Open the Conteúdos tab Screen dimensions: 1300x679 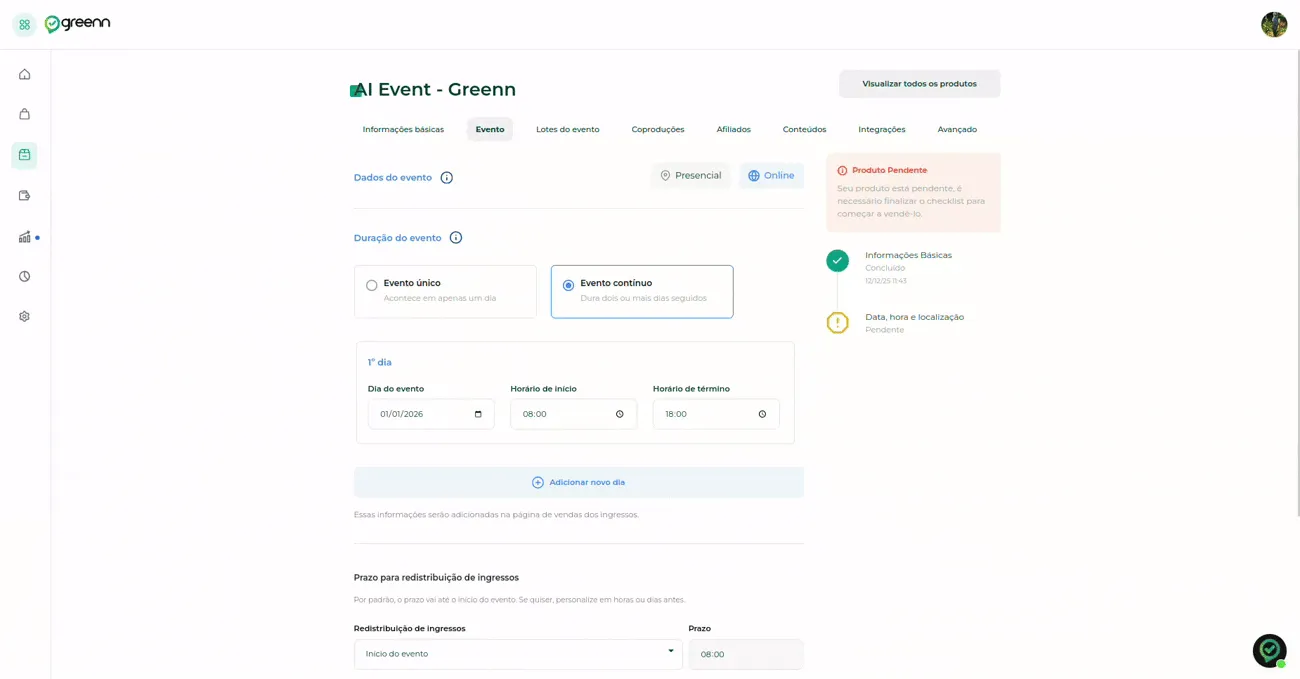click(805, 129)
